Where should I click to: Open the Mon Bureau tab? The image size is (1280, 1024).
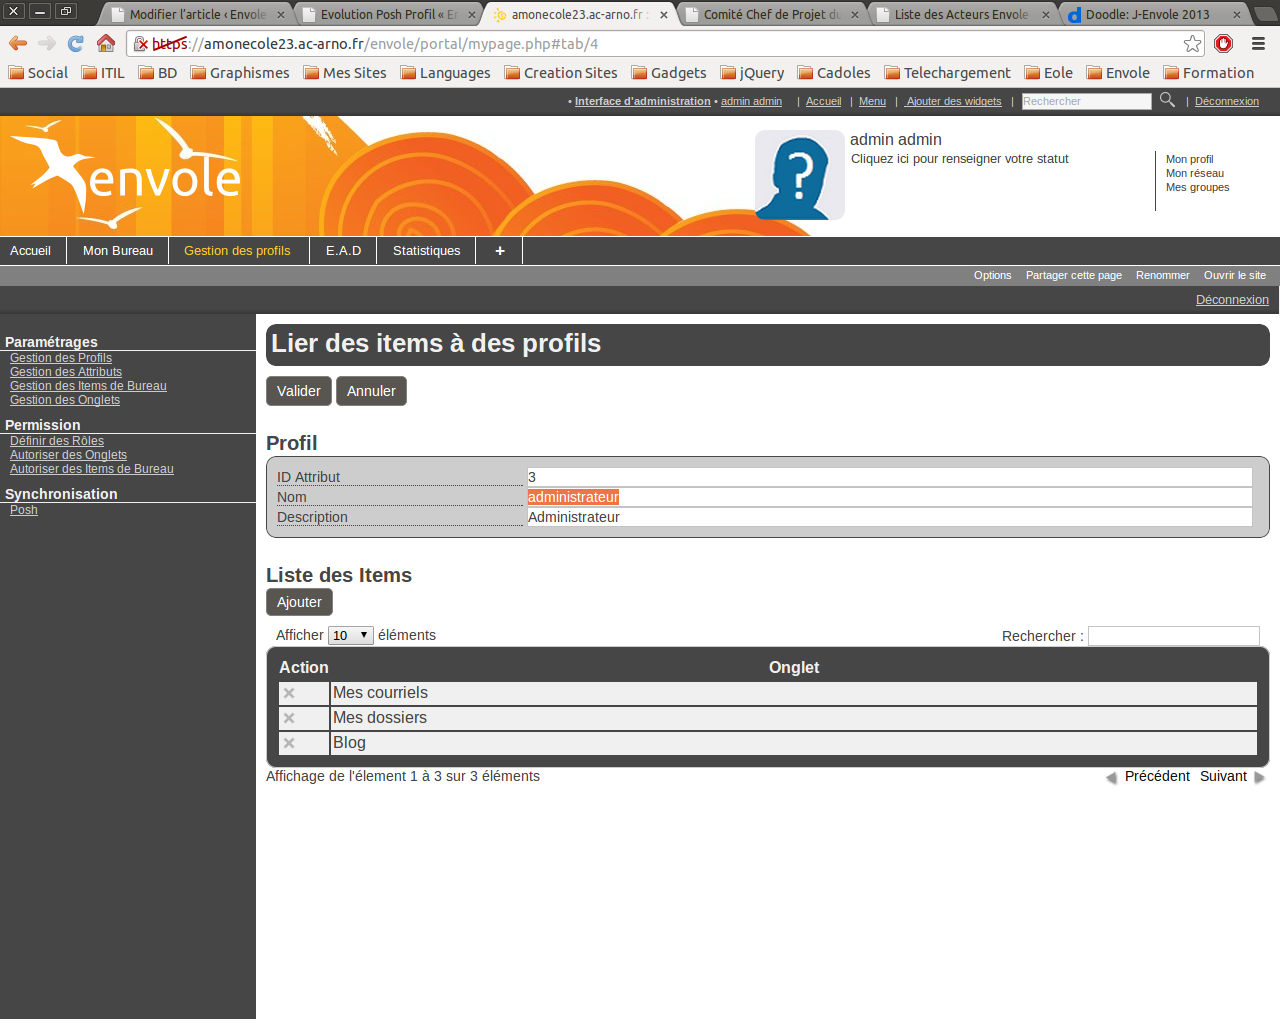118,251
